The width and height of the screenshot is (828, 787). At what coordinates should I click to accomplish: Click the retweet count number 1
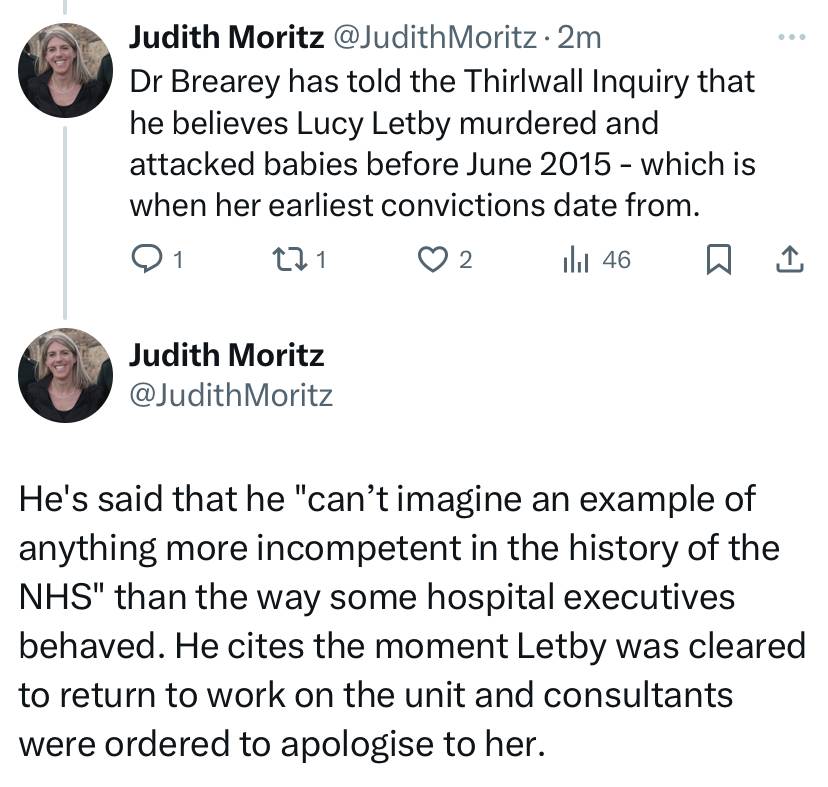322,260
